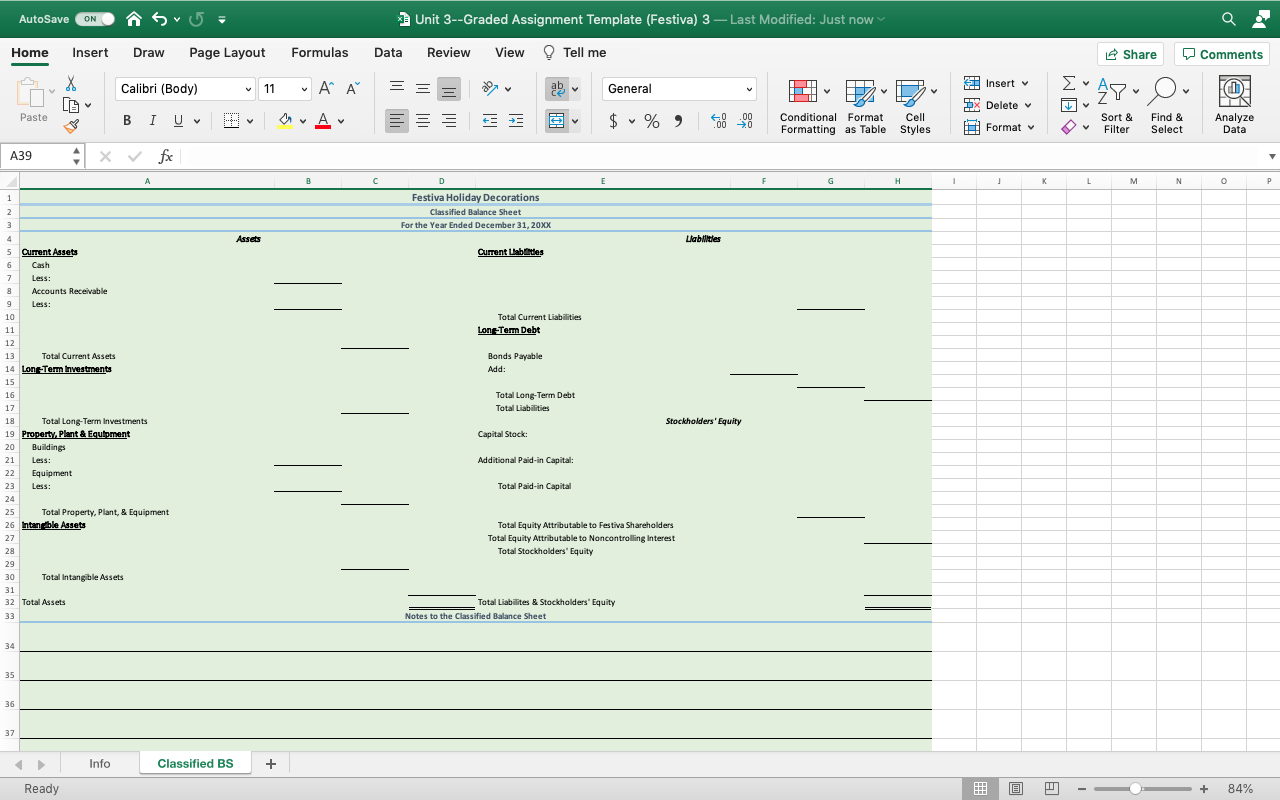Center text horizontally
Screen dimensions: 1280x800
[423, 121]
